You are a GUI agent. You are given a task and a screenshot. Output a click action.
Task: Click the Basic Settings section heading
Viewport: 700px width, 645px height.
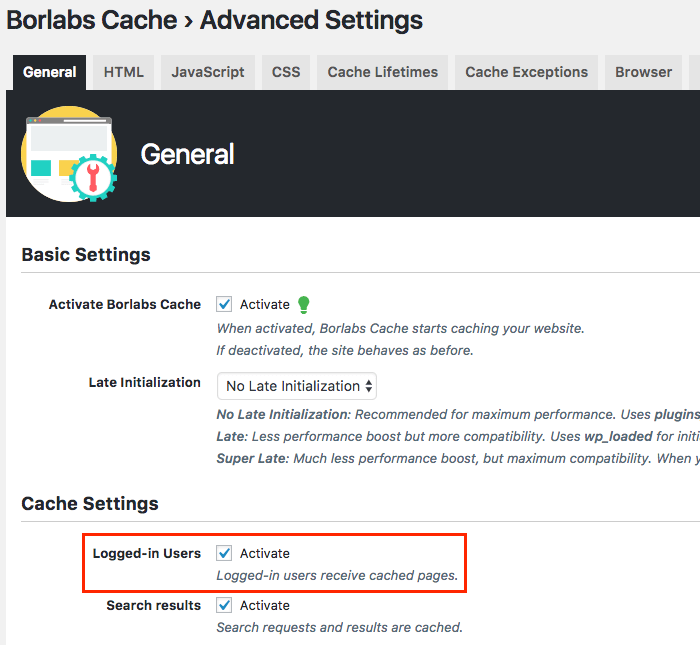pyautogui.click(x=86, y=255)
